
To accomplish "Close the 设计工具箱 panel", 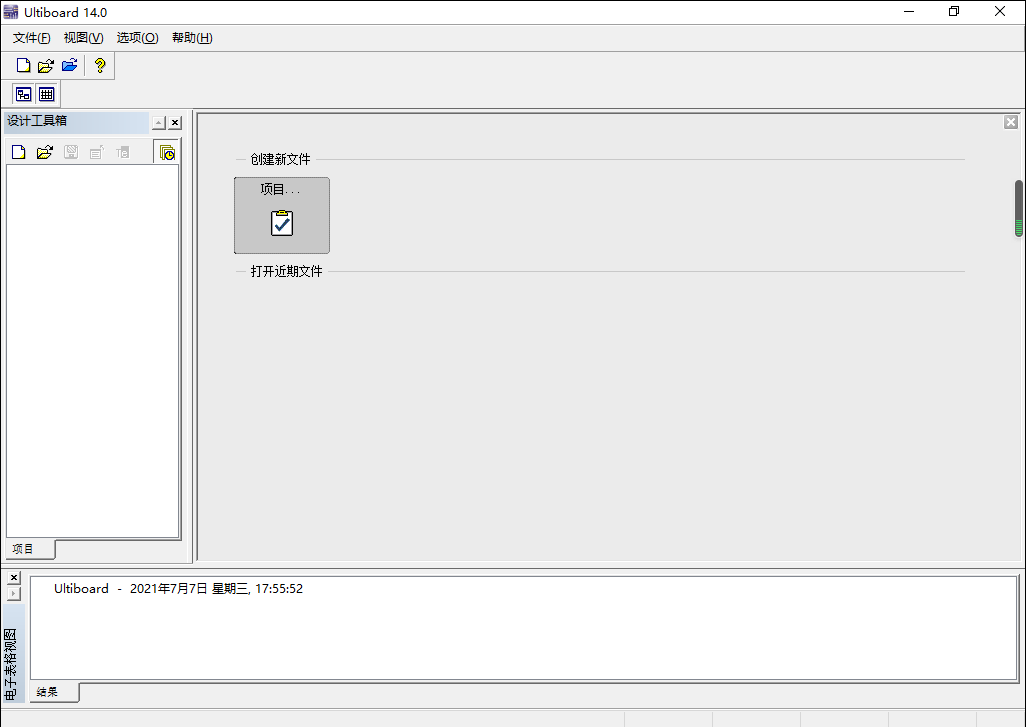I will point(175,123).
